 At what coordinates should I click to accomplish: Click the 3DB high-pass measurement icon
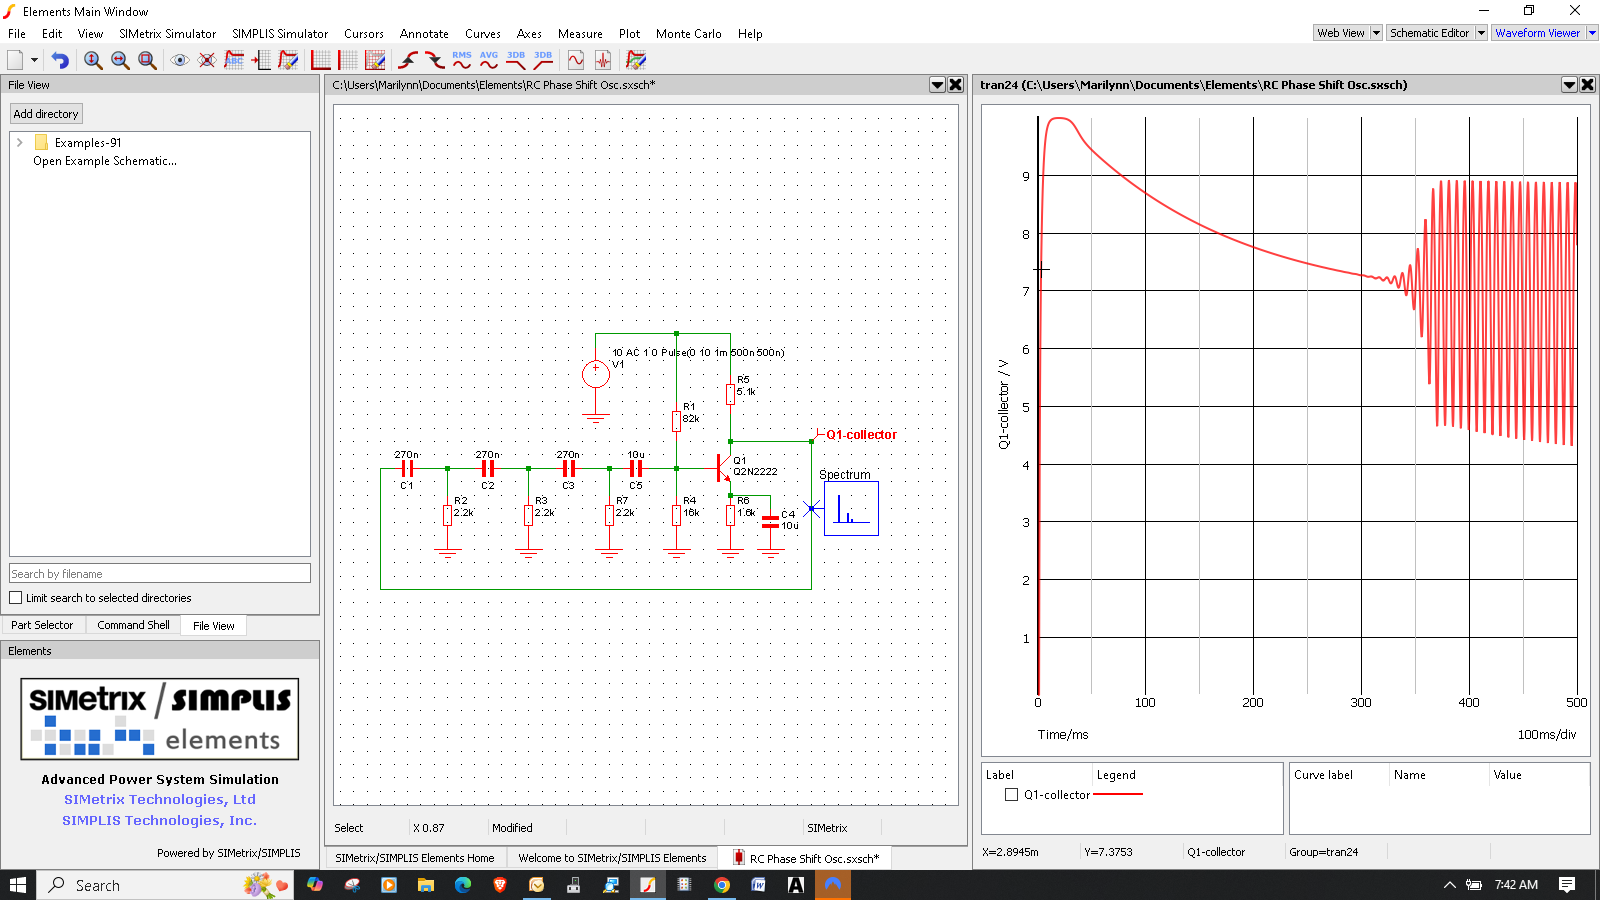coord(543,60)
